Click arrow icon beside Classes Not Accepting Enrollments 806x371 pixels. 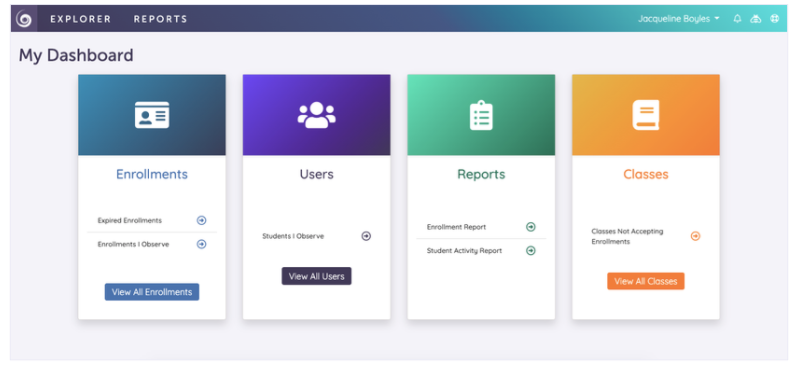click(695, 236)
